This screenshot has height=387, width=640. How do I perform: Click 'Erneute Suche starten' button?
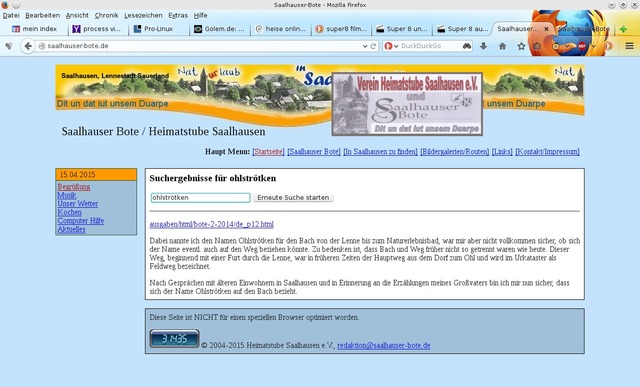pos(293,198)
